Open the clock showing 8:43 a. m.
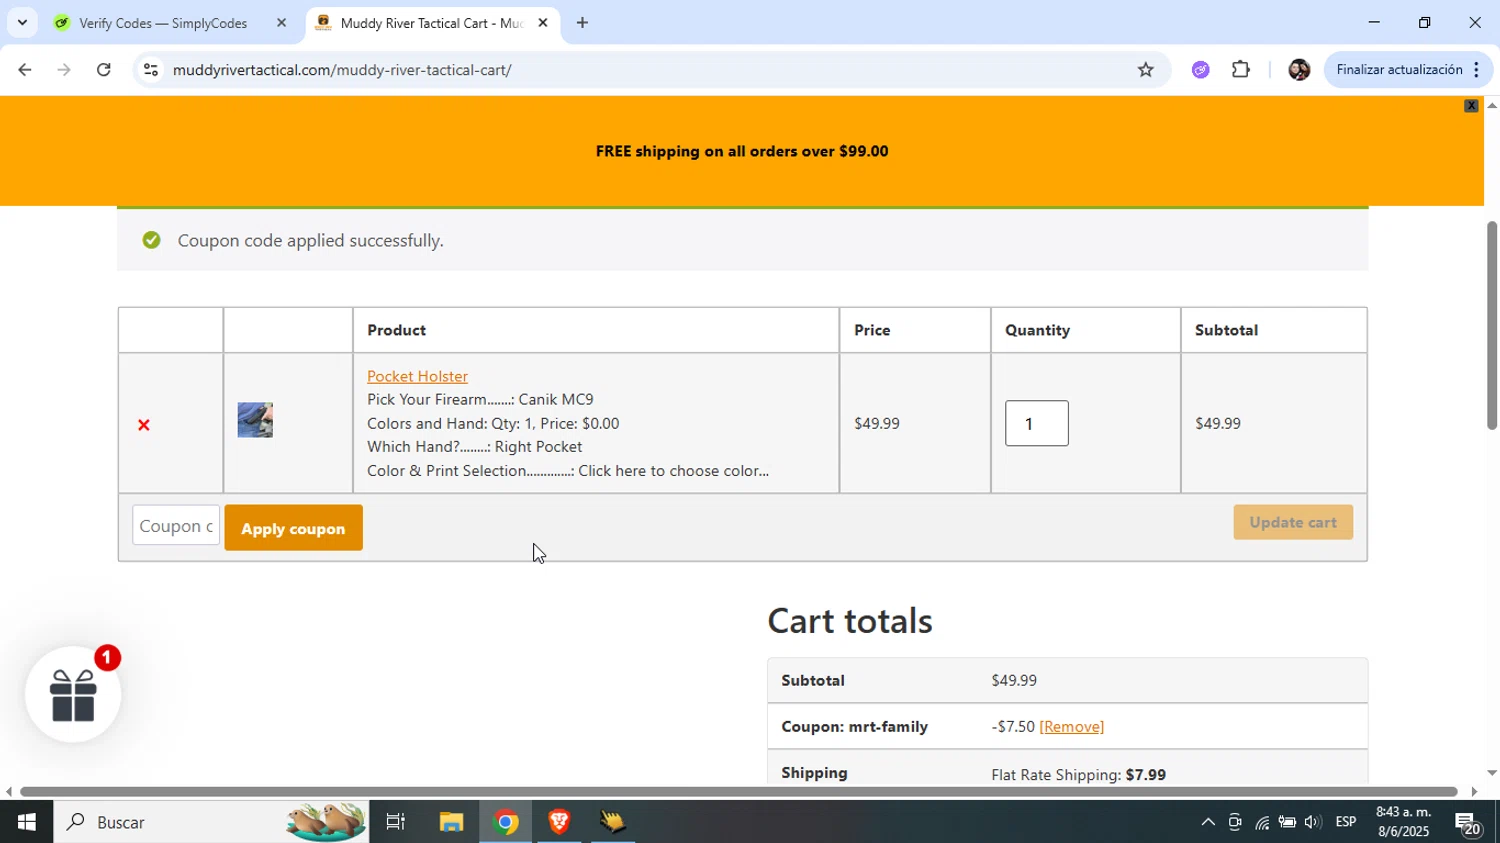 pyautogui.click(x=1402, y=822)
